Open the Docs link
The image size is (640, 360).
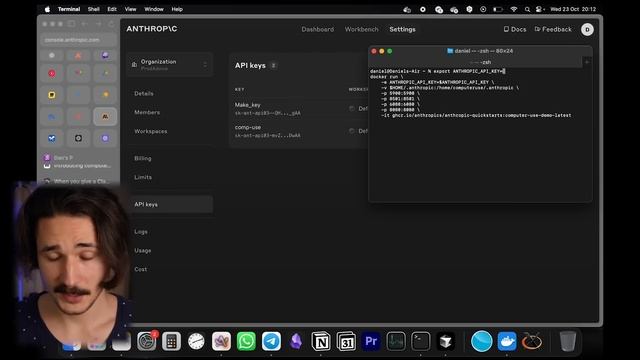coord(515,29)
